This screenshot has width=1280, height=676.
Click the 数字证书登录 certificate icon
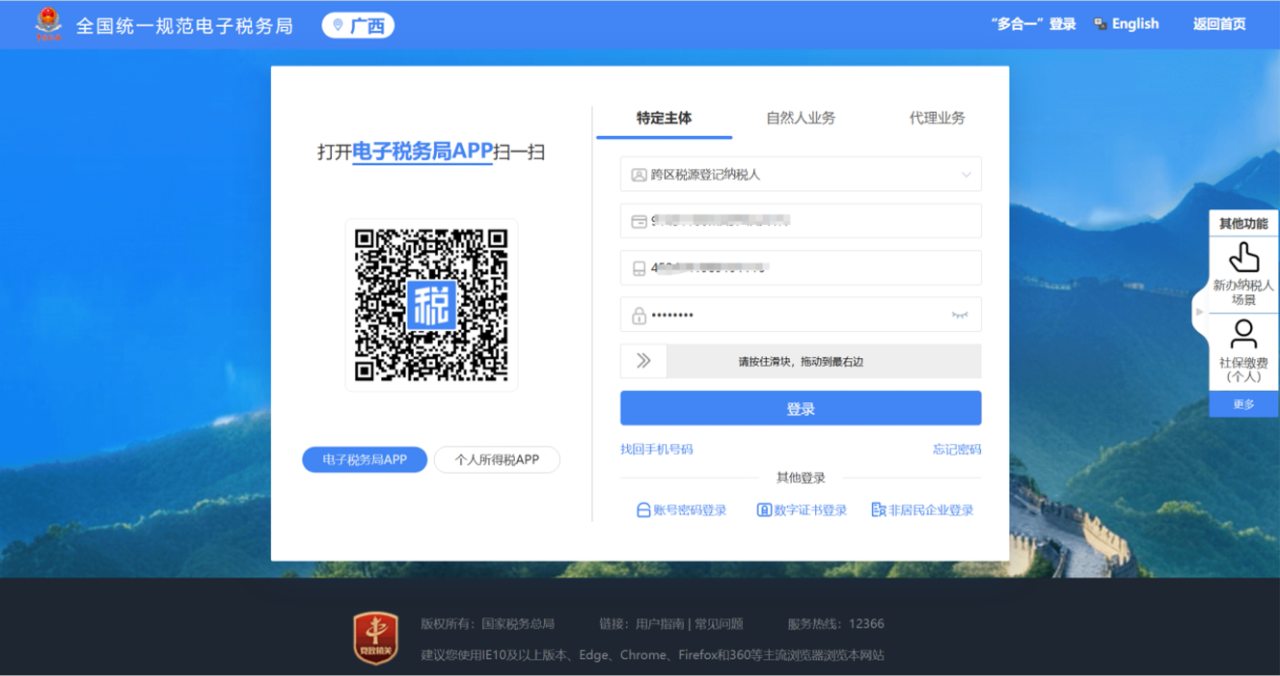tap(764, 510)
